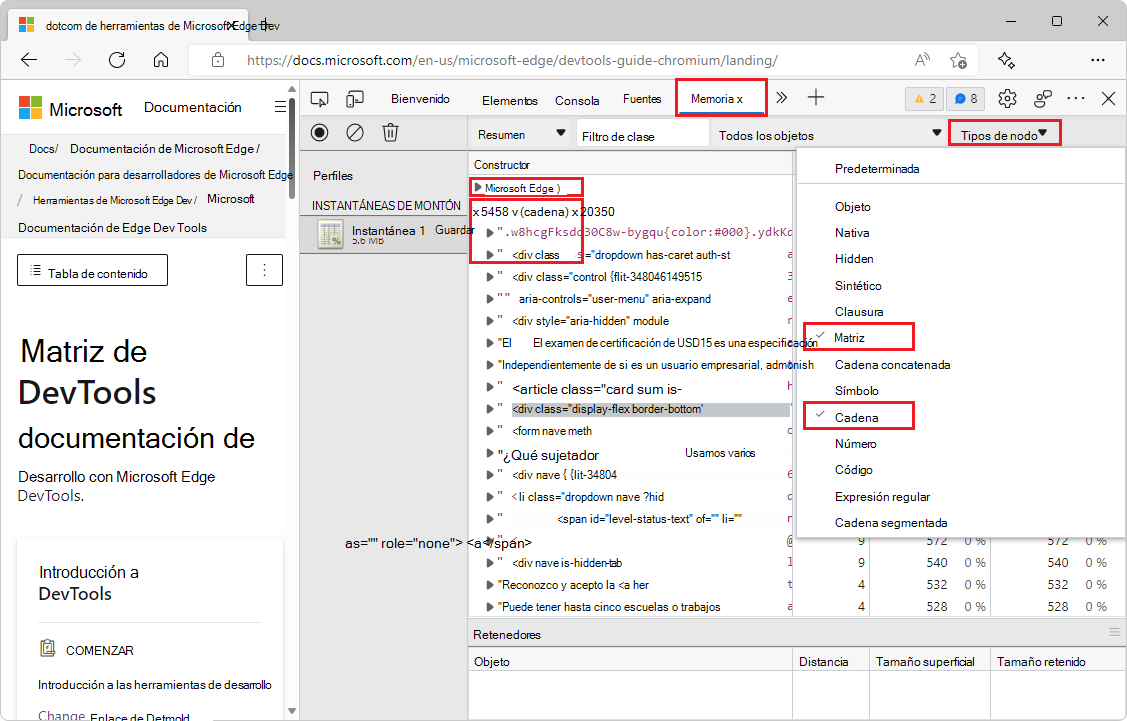The height and width of the screenshot is (721, 1127).
Task: Click the browser address bar URL
Action: (x=512, y=60)
